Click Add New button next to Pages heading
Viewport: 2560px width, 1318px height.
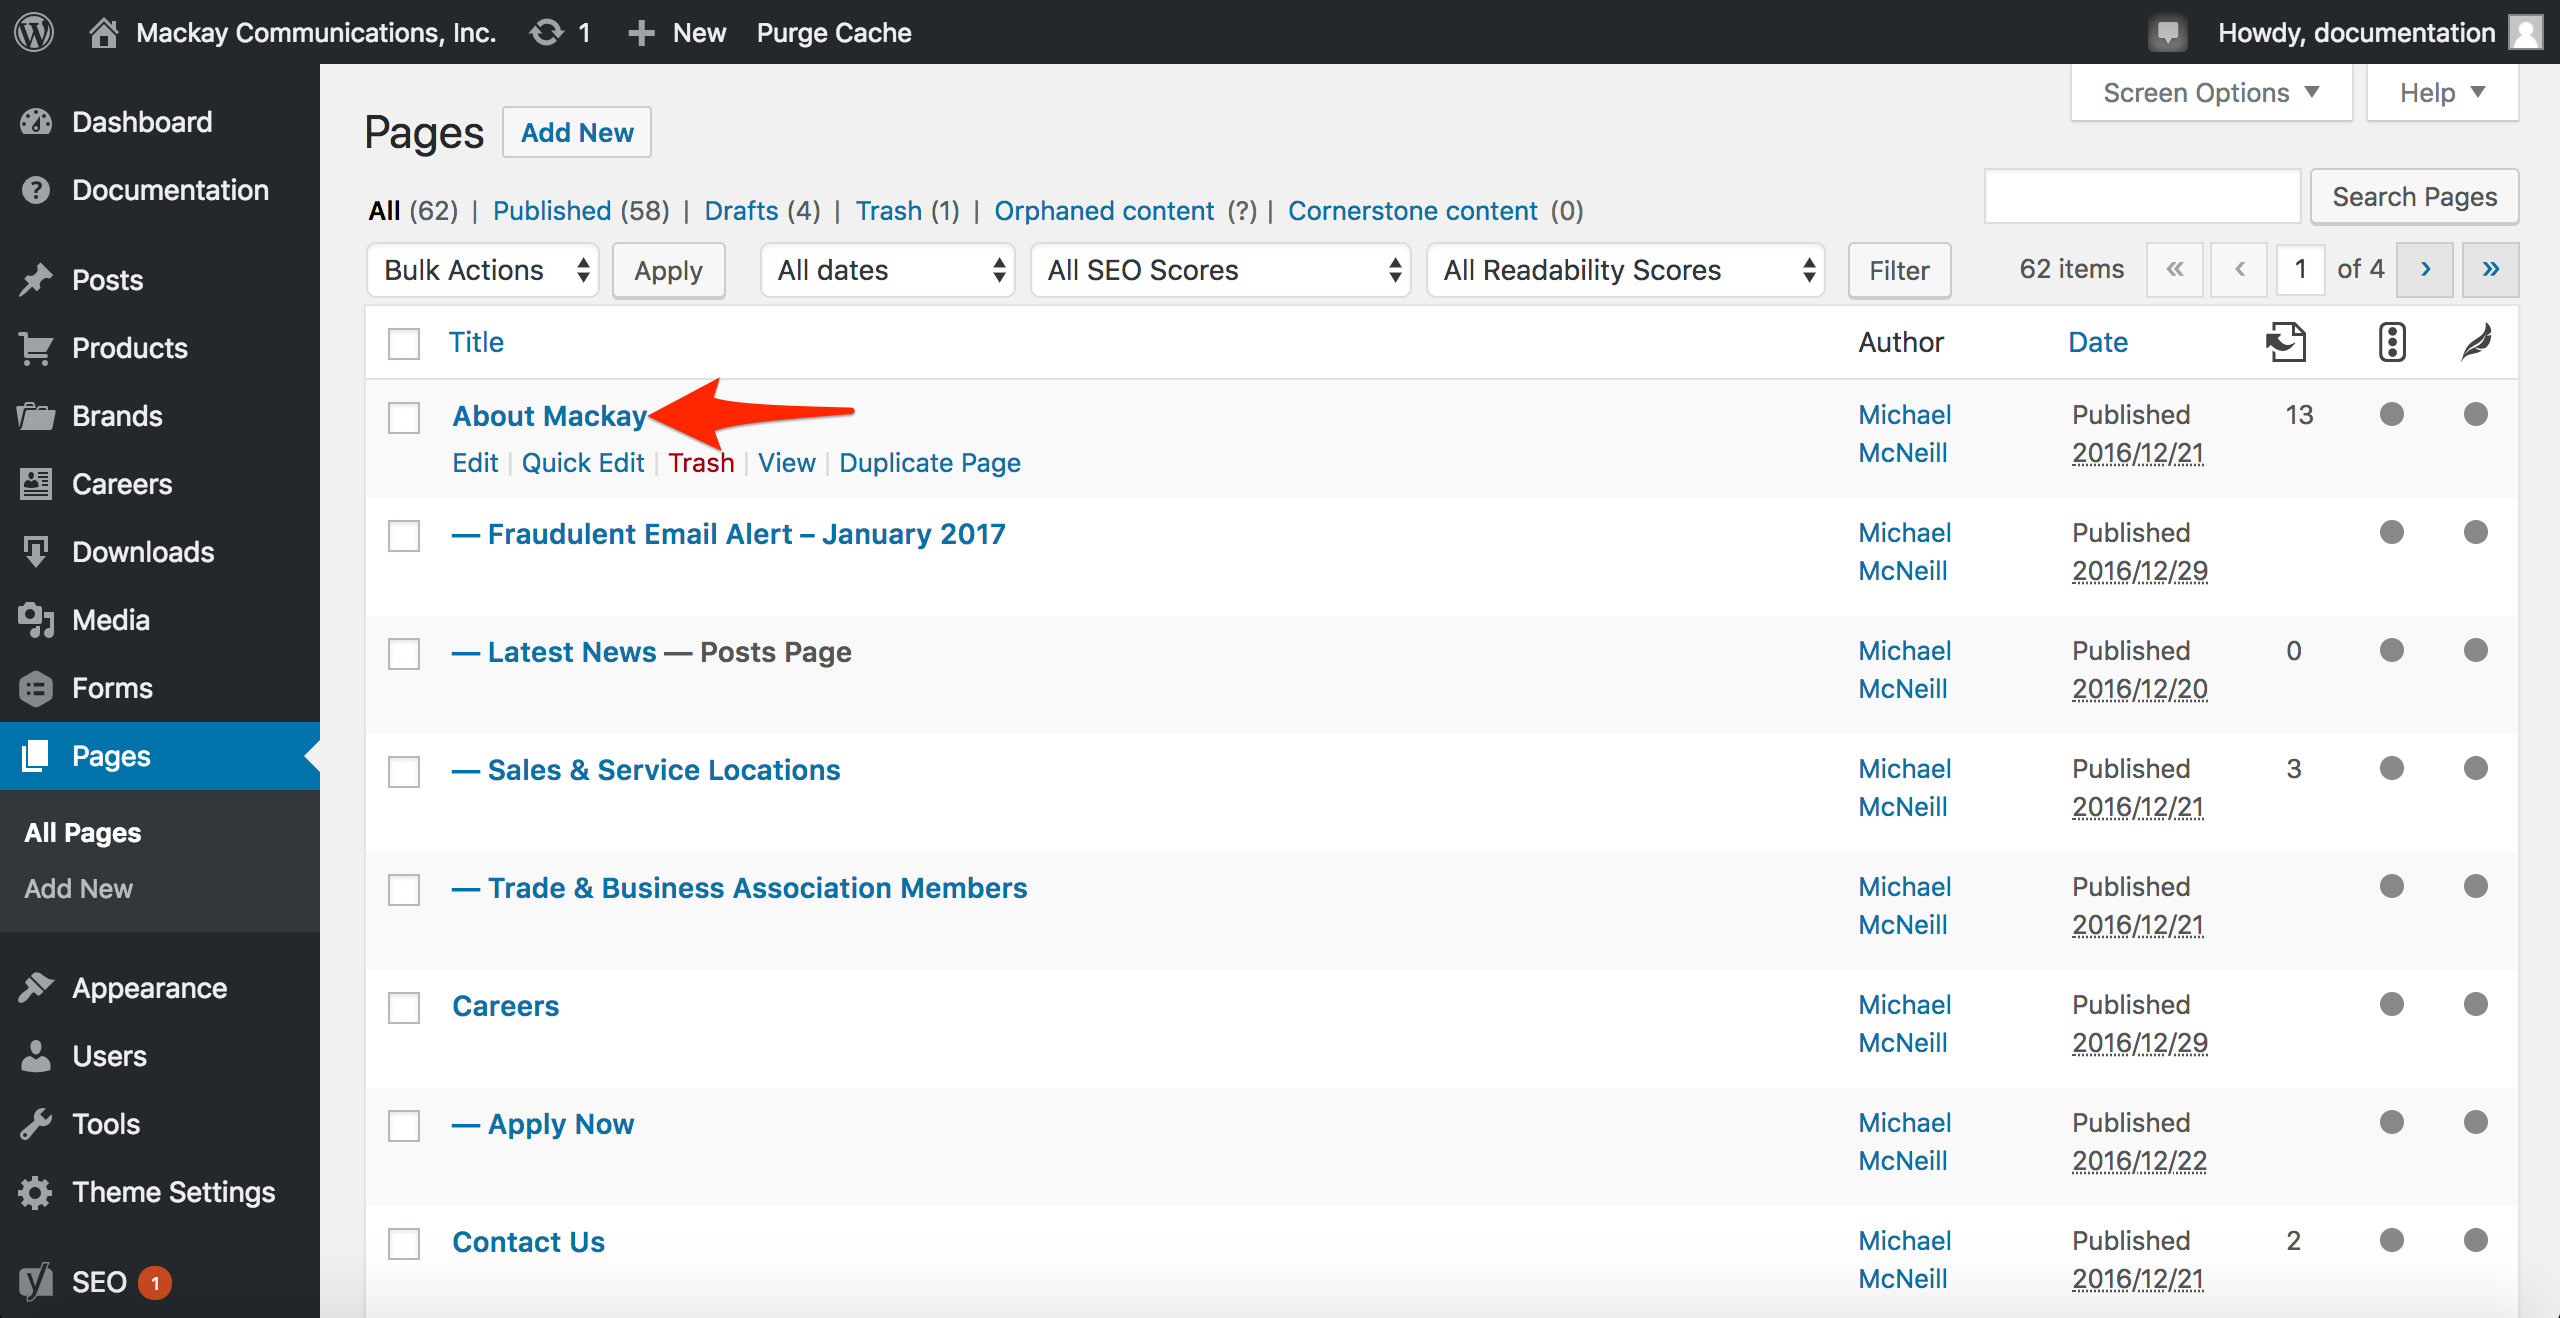[577, 132]
